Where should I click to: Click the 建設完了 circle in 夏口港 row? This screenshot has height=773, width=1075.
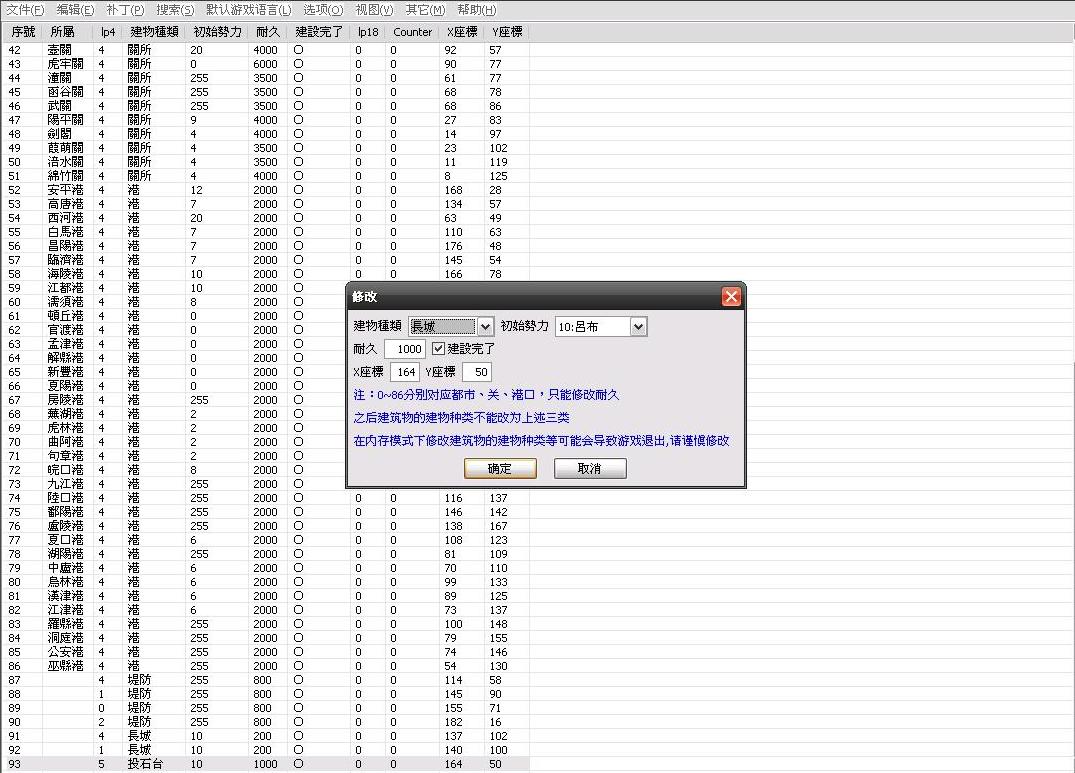click(298, 539)
